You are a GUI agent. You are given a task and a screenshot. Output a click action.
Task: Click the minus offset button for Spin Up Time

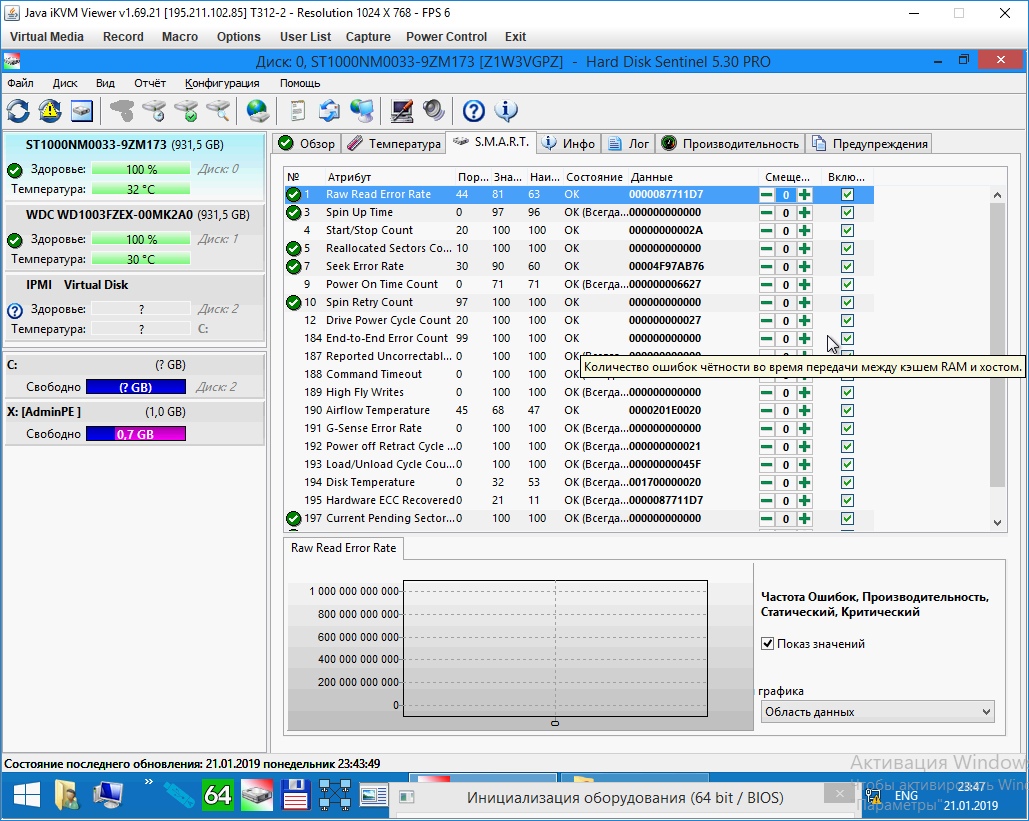click(x=766, y=213)
